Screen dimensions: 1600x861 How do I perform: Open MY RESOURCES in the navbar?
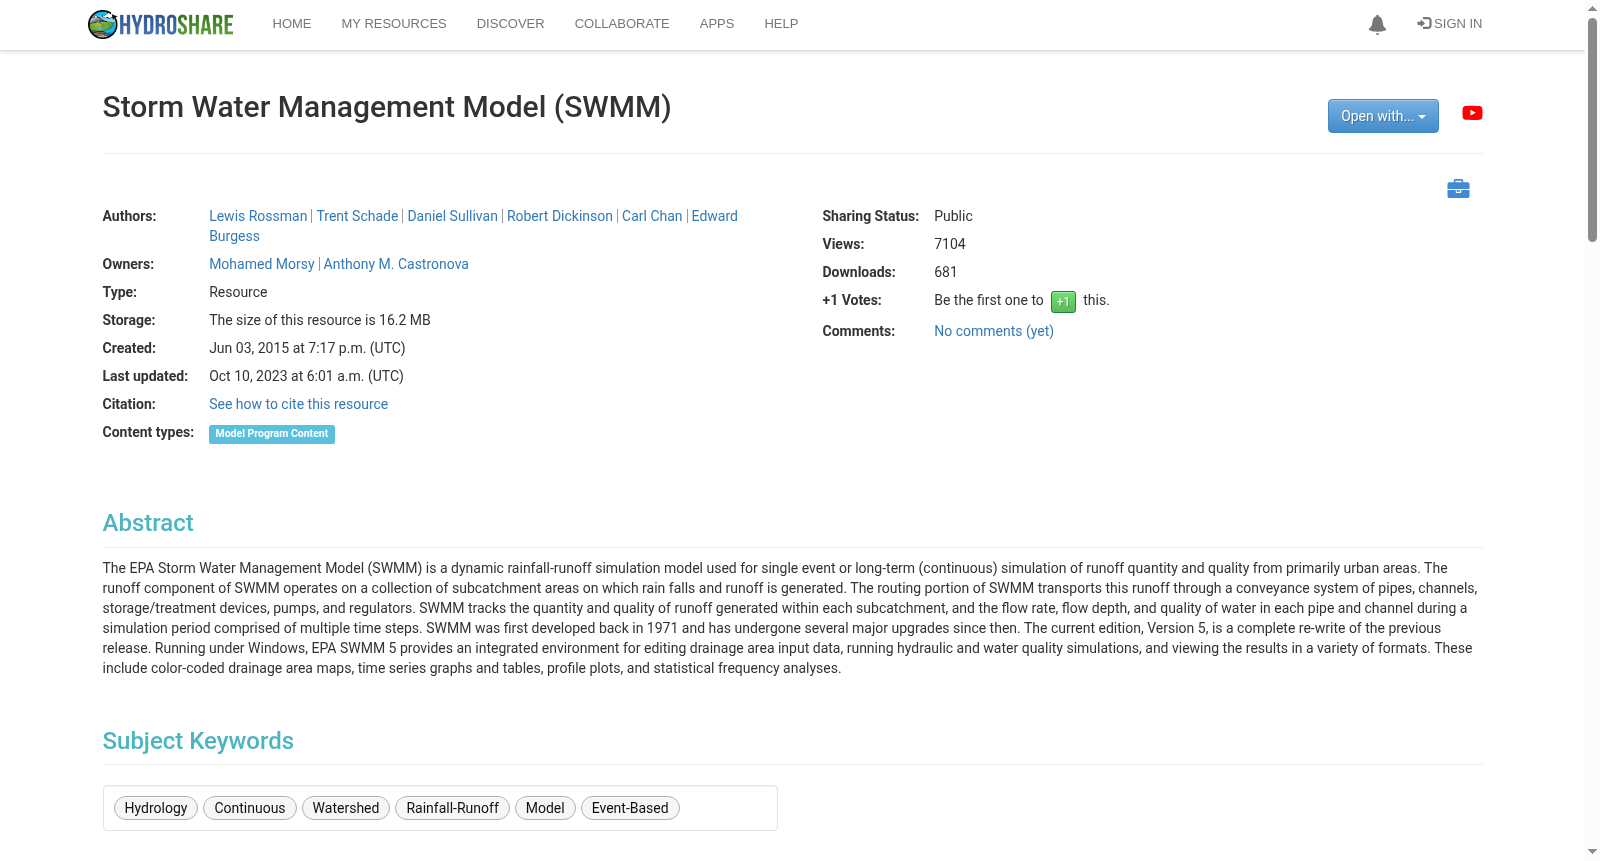(x=394, y=24)
